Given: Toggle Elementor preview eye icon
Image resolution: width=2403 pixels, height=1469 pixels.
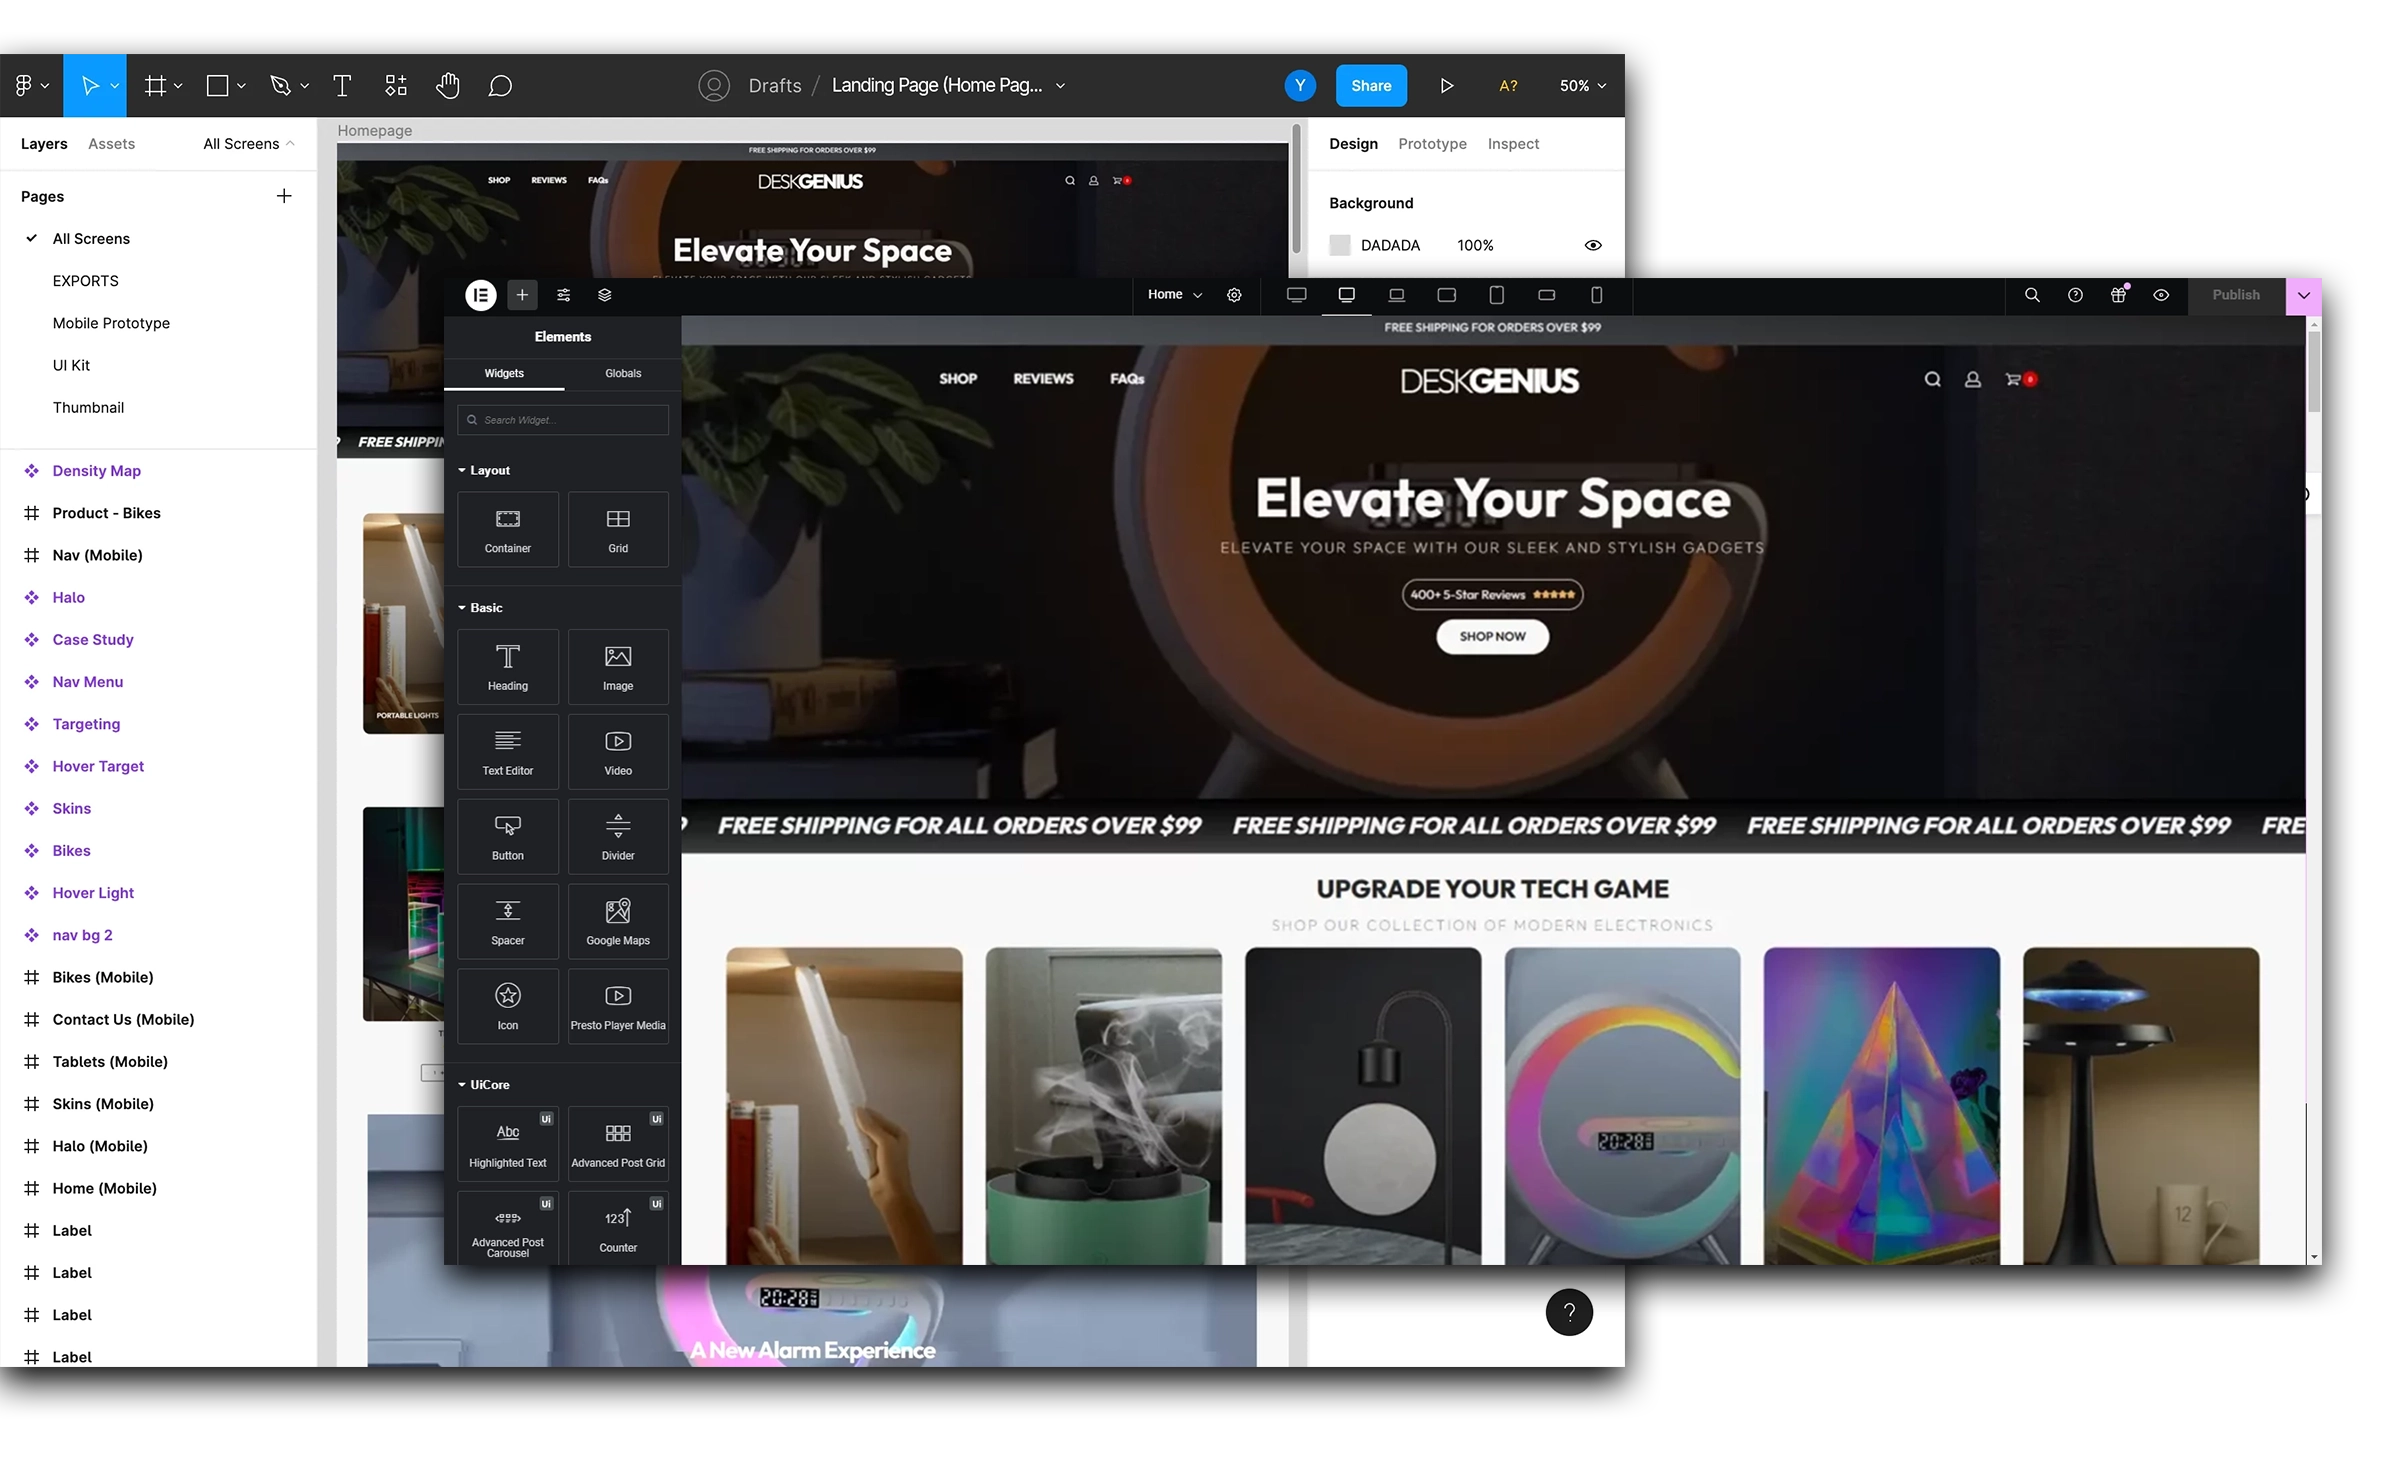Looking at the screenshot, I should [x=2161, y=295].
